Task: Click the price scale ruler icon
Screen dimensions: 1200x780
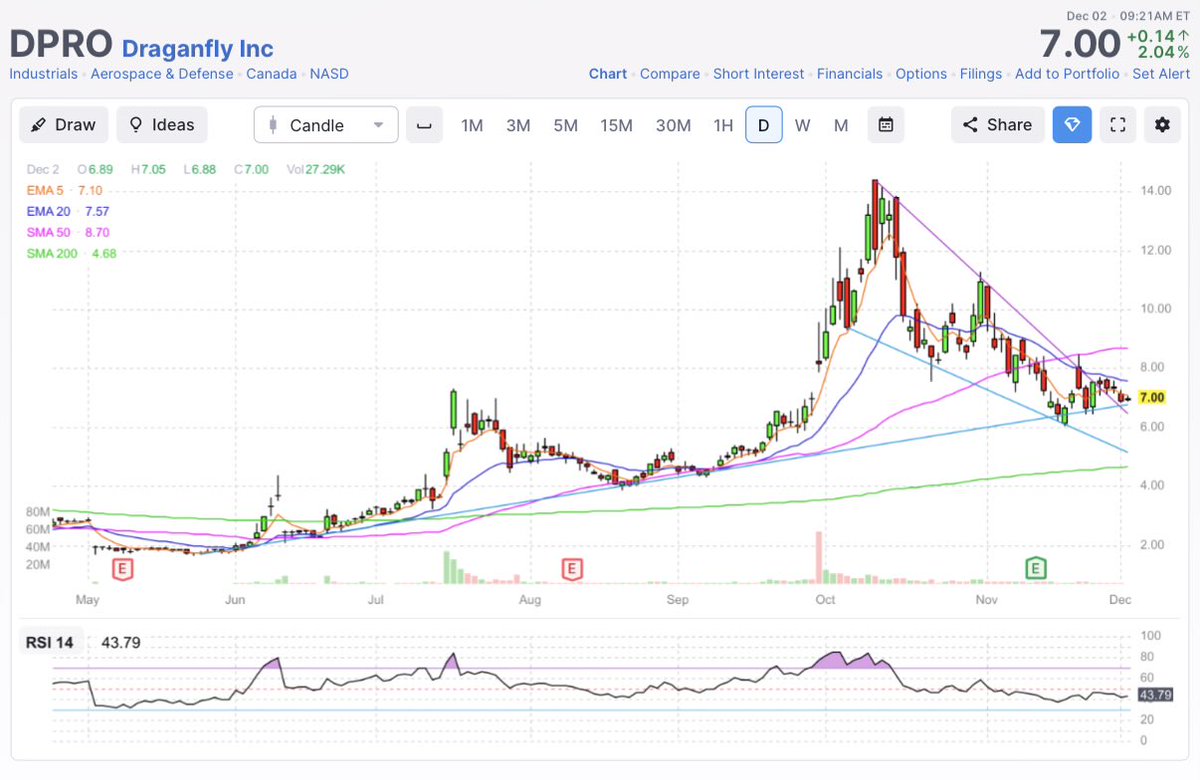Action: tap(425, 125)
